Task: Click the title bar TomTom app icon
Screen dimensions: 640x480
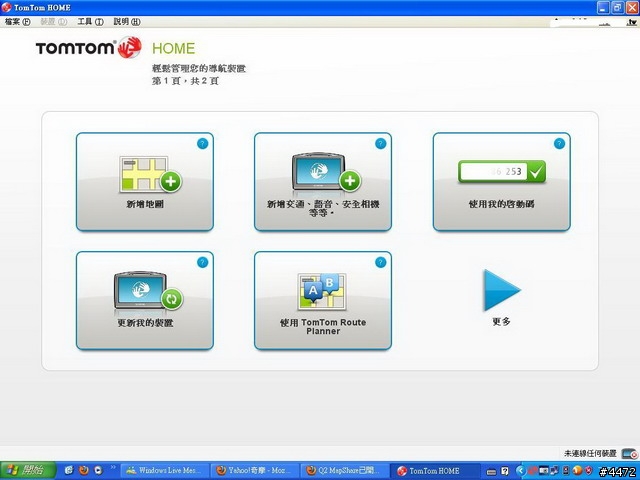Action: pyautogui.click(x=6, y=7)
